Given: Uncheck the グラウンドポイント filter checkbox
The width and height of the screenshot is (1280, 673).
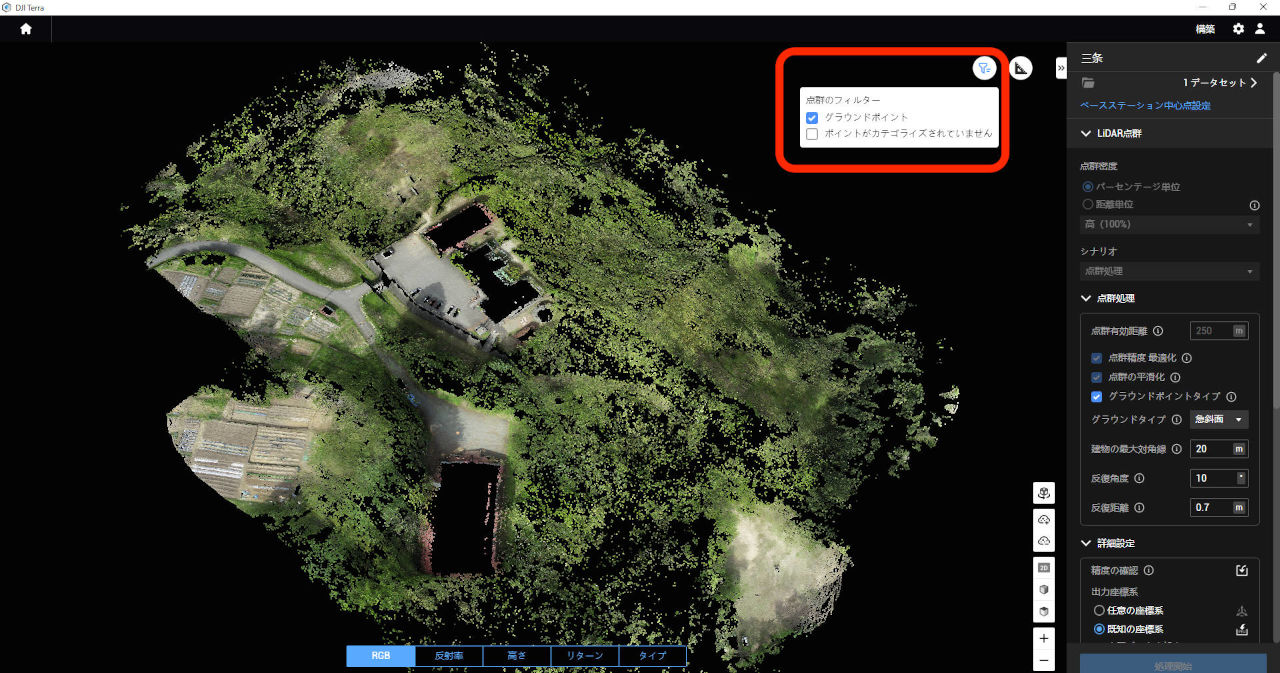Looking at the screenshot, I should pyautogui.click(x=813, y=118).
